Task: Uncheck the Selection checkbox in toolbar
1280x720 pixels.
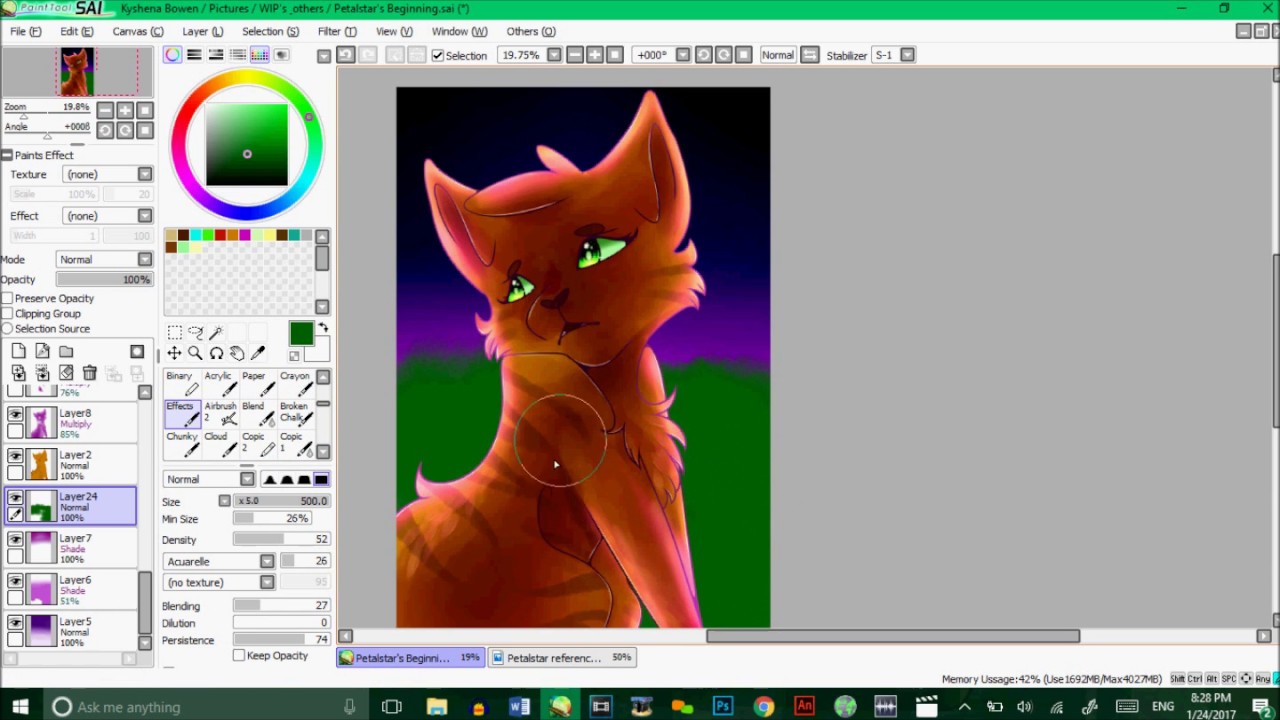Action: point(438,55)
